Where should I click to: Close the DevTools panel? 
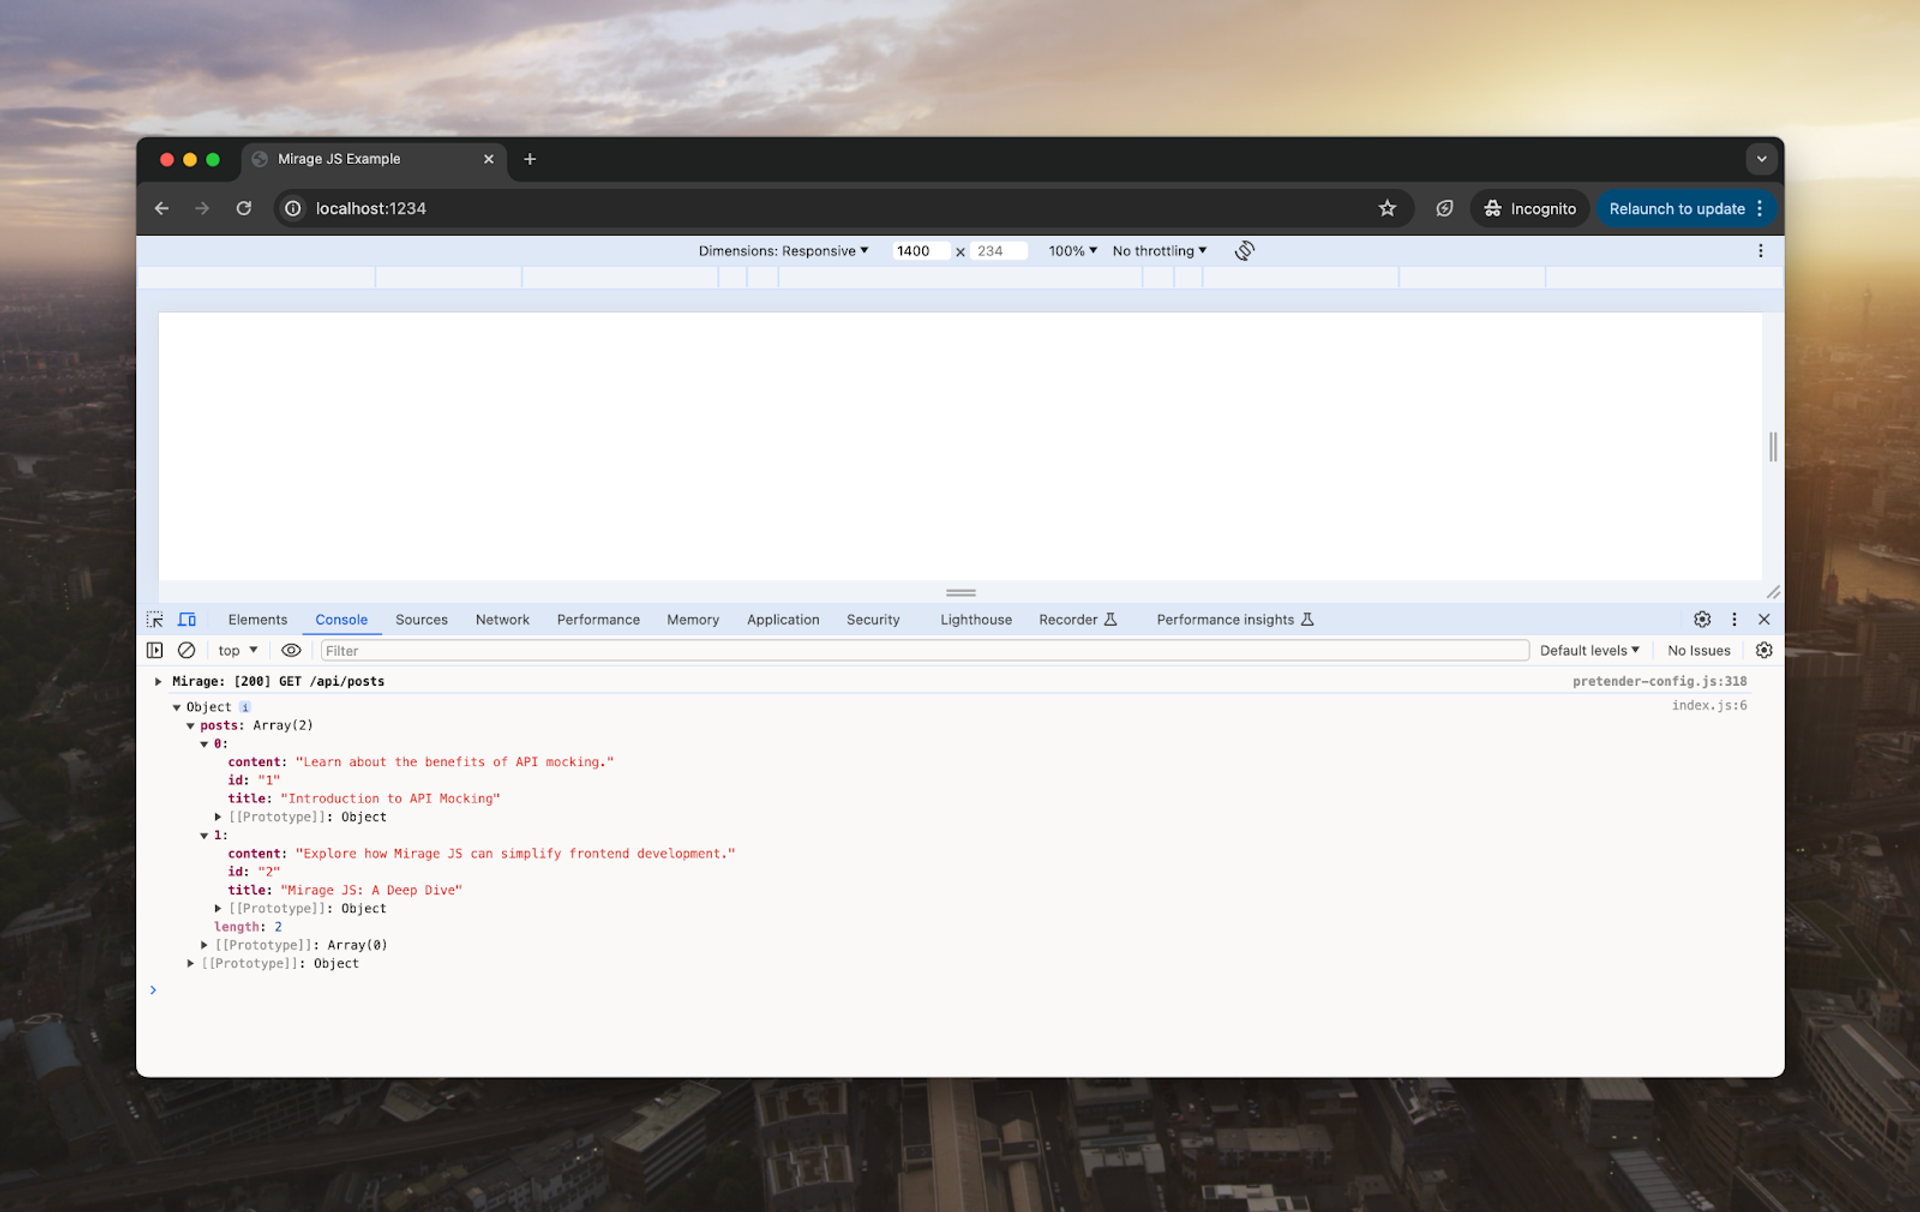(1764, 620)
